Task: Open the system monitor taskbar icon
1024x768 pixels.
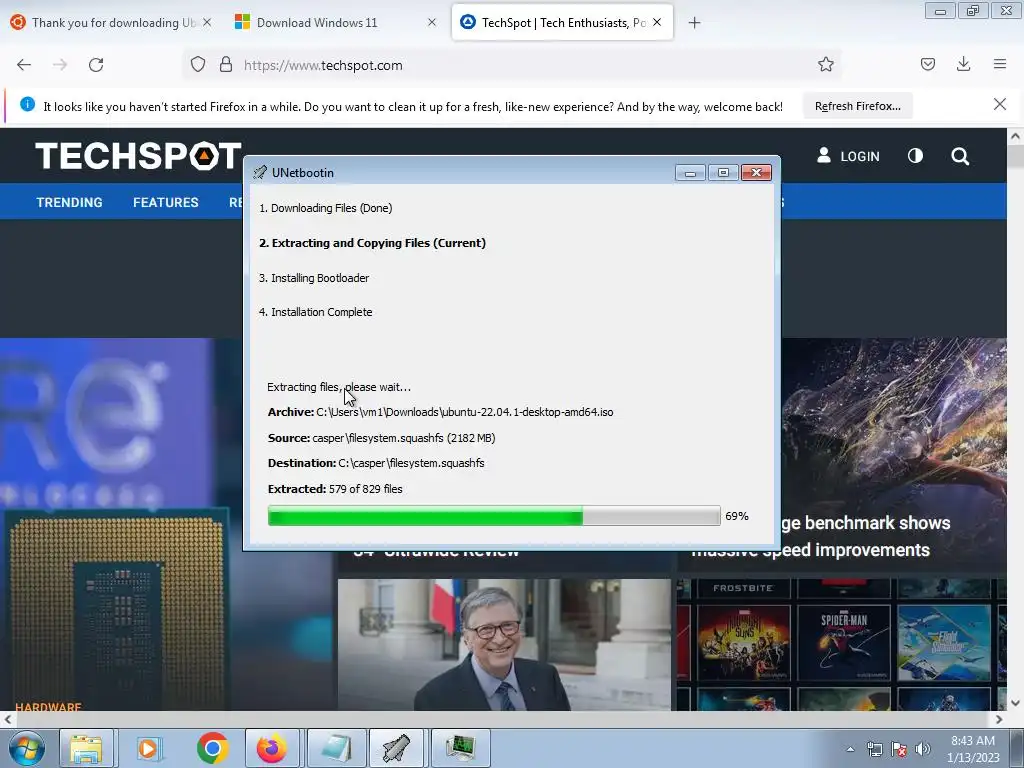Action: point(460,748)
